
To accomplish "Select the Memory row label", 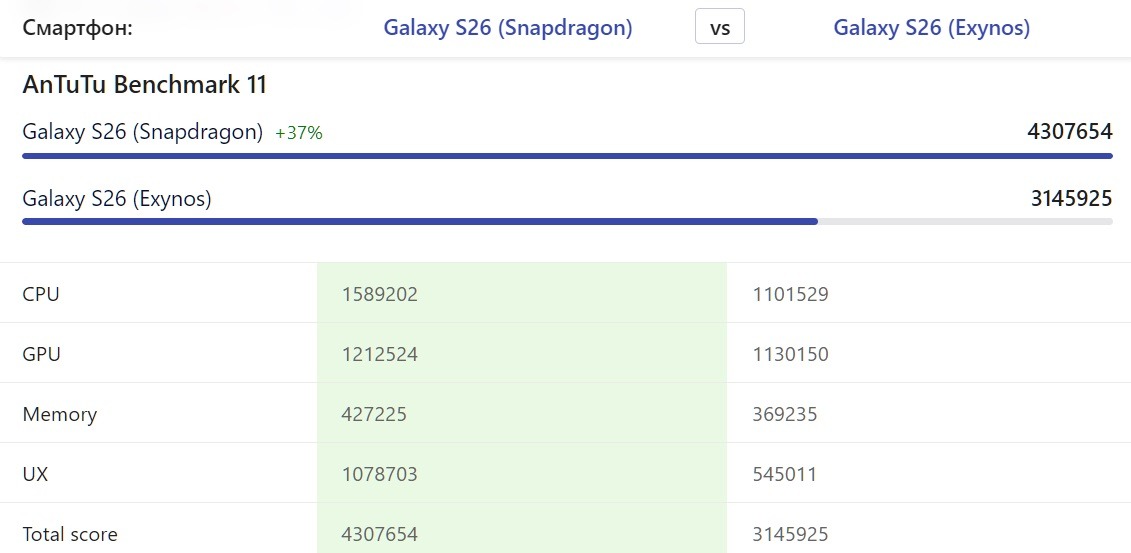I will pos(60,415).
